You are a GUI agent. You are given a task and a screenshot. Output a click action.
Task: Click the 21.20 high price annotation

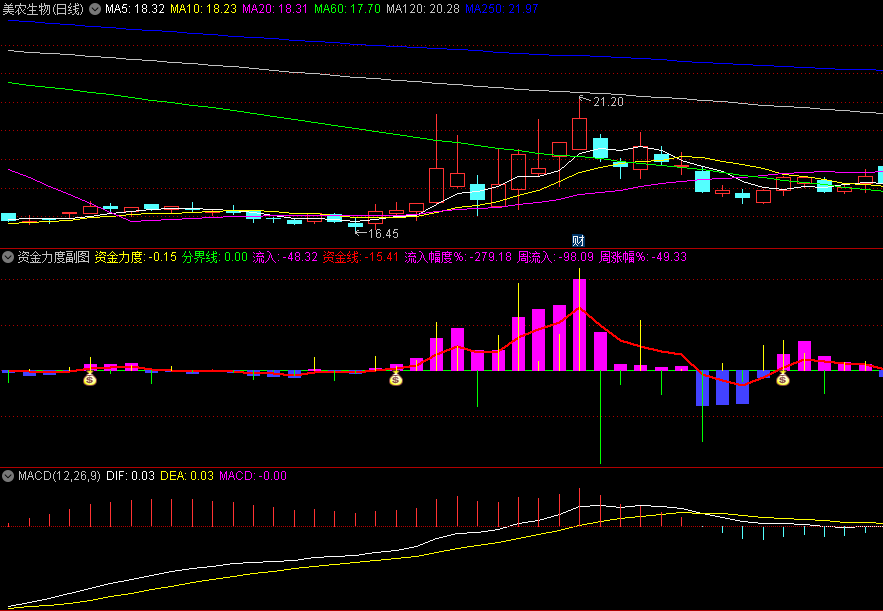coord(608,102)
